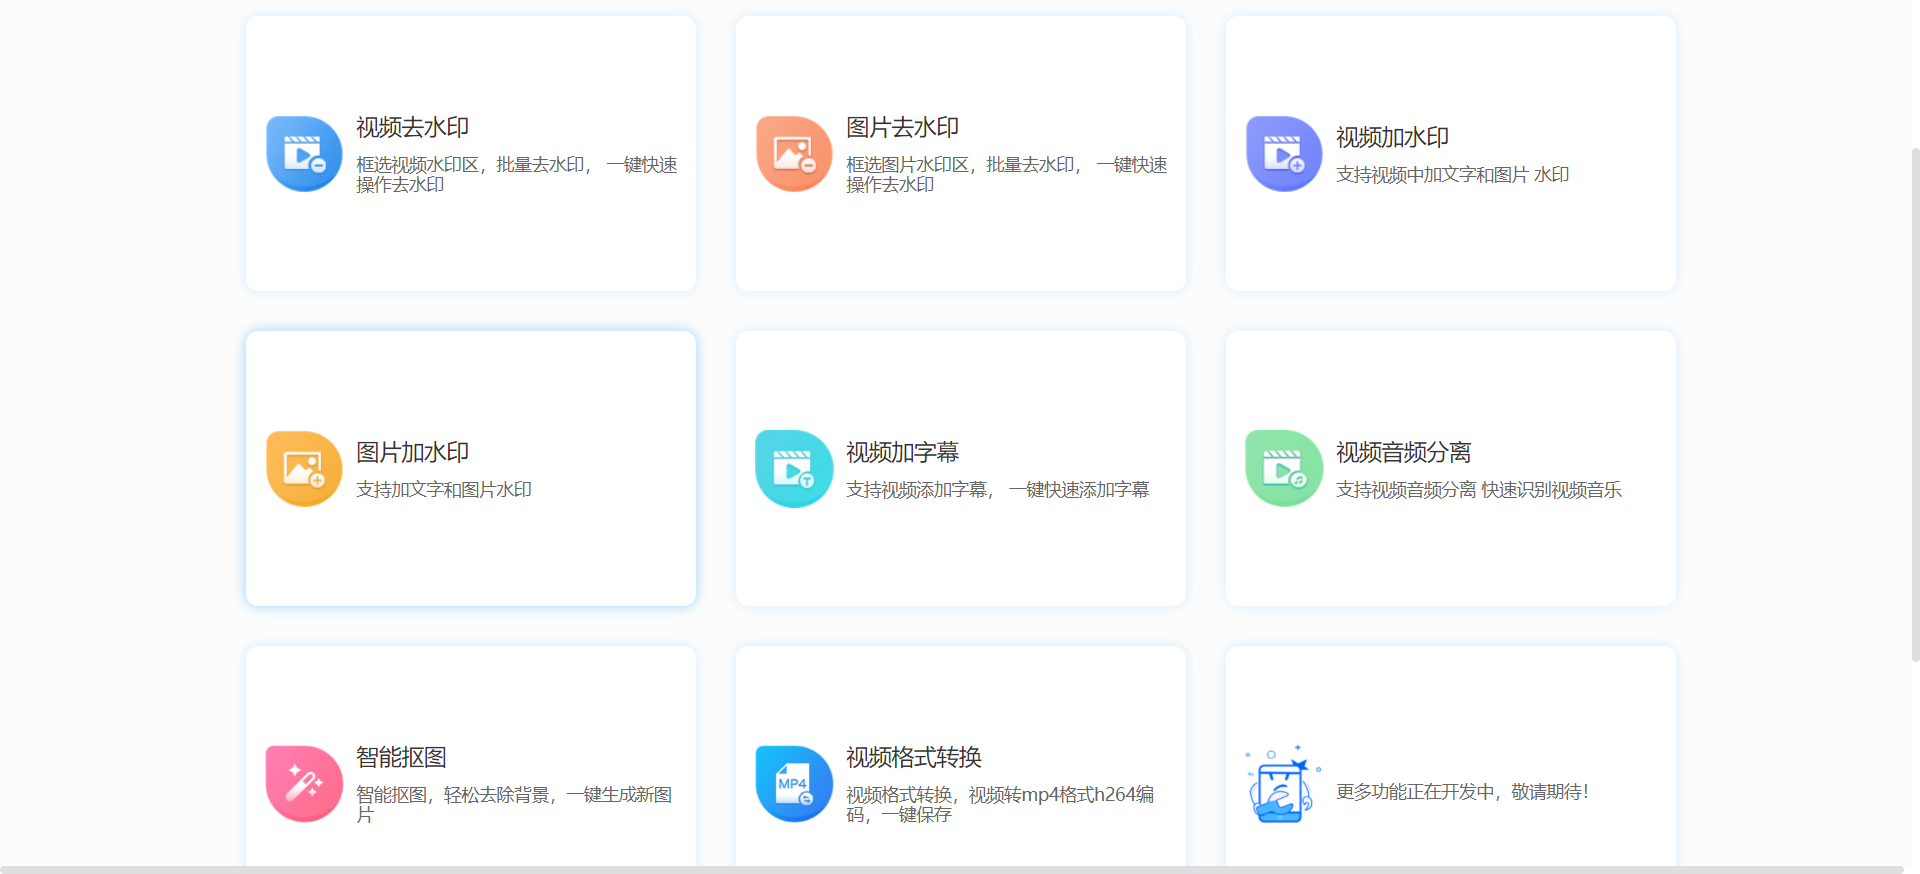Screen dimensions: 1920x874
Task: Open the 视频去水印 title
Action: tap(412, 128)
